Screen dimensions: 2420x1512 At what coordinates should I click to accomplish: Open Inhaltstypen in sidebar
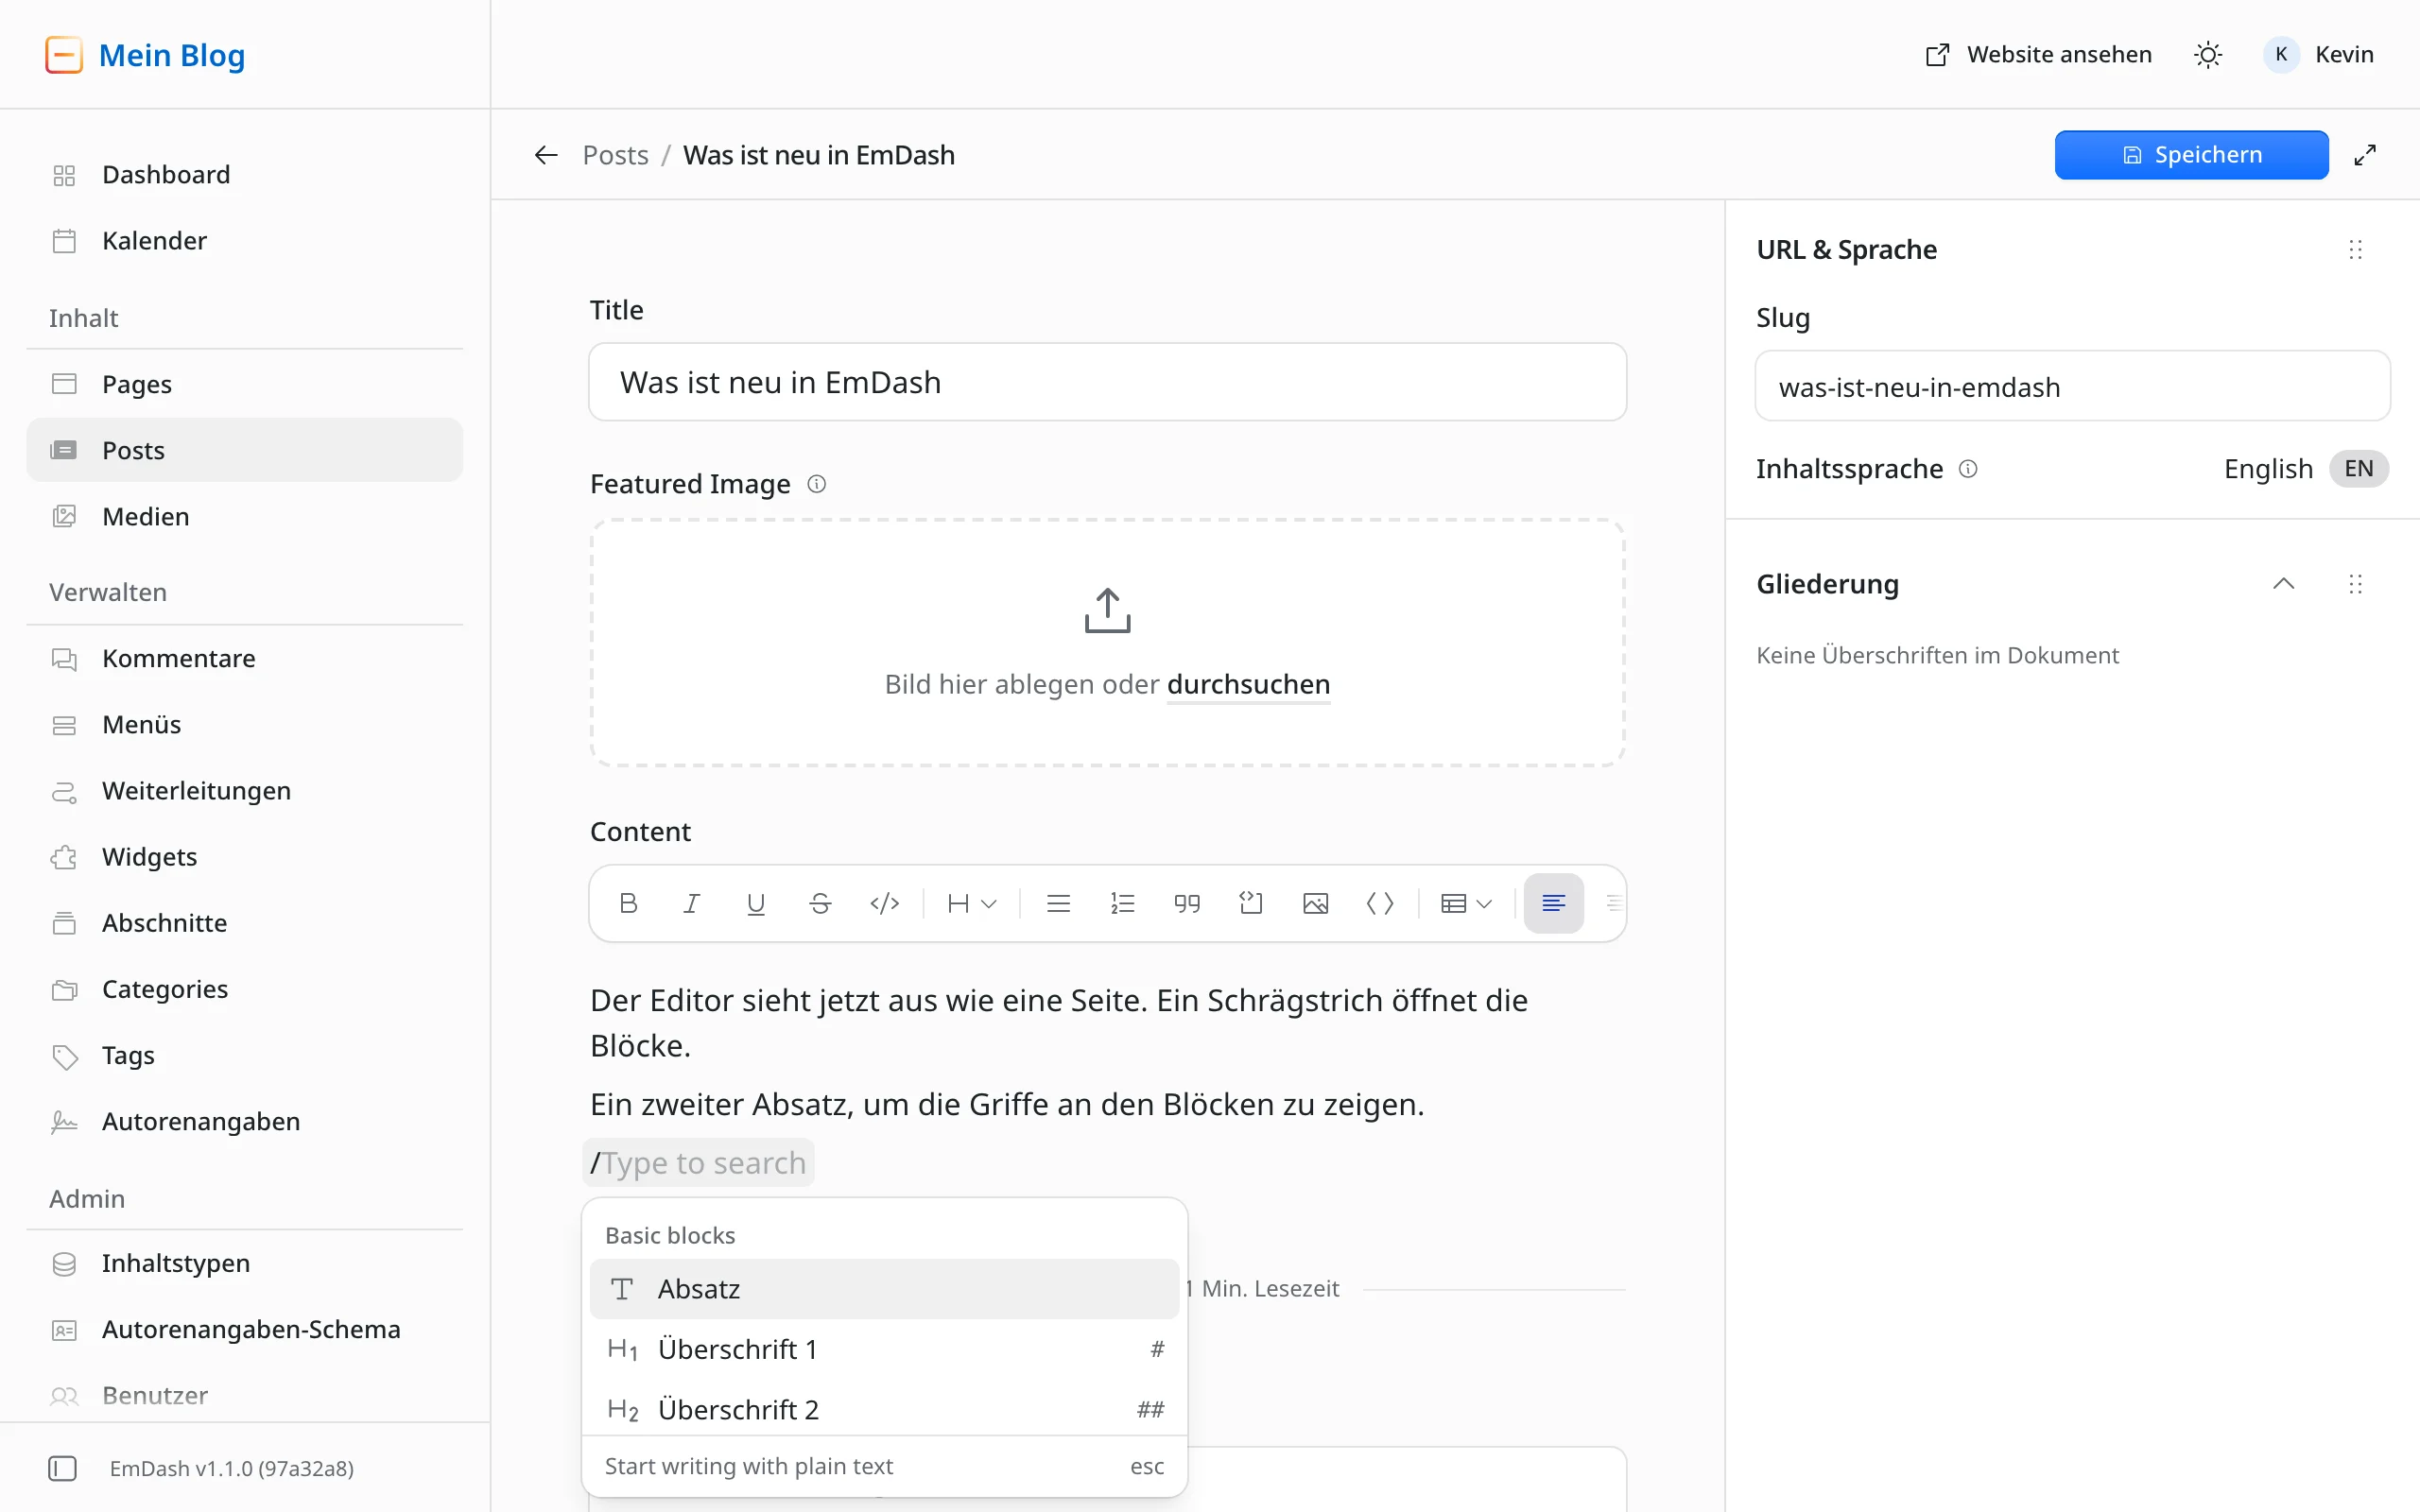245,1263
